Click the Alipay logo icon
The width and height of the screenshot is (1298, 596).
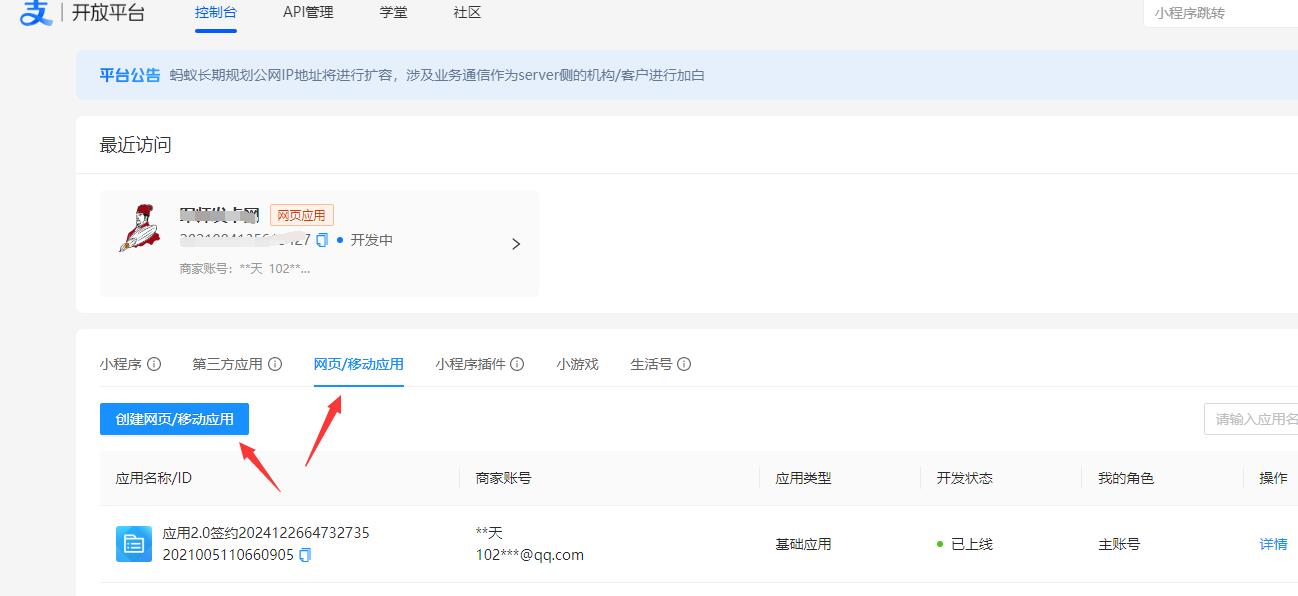click(x=37, y=13)
